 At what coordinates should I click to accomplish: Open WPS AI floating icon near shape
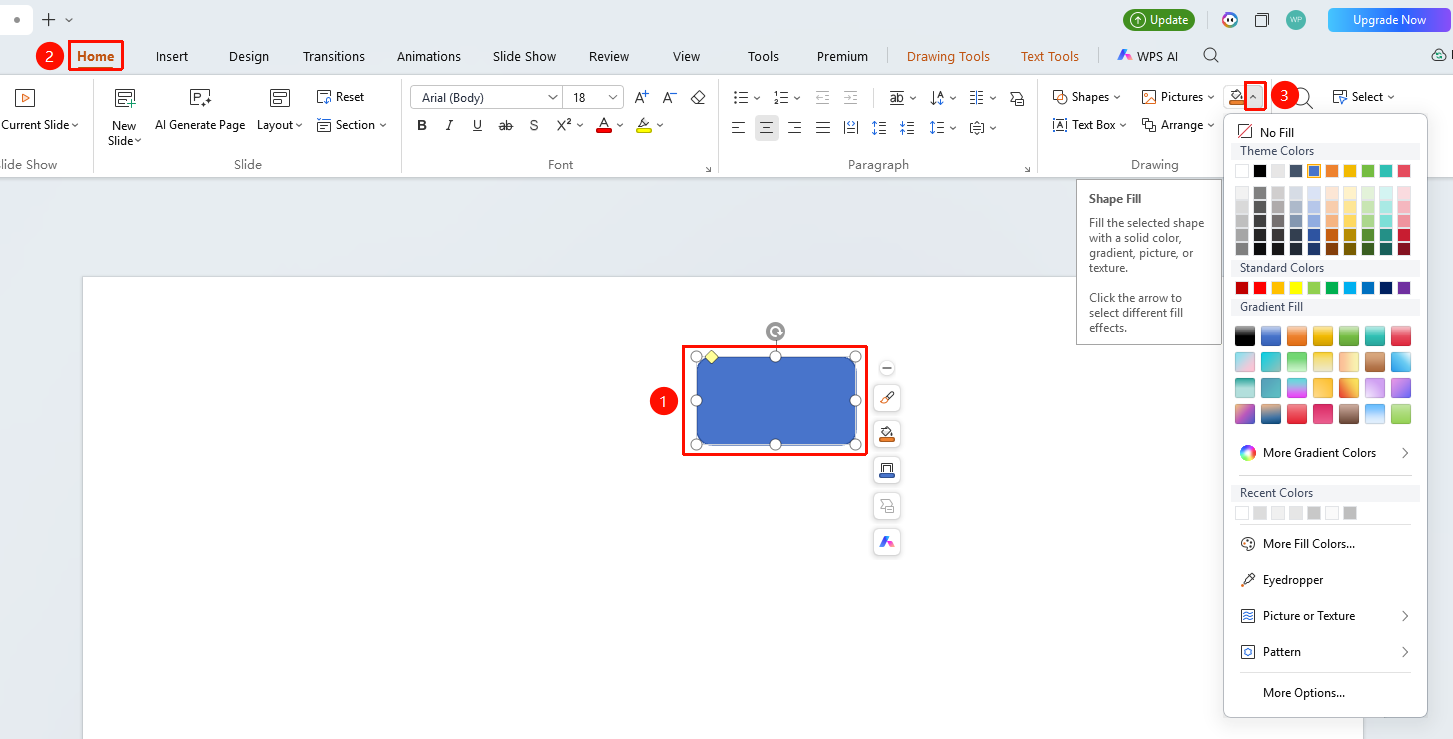887,542
